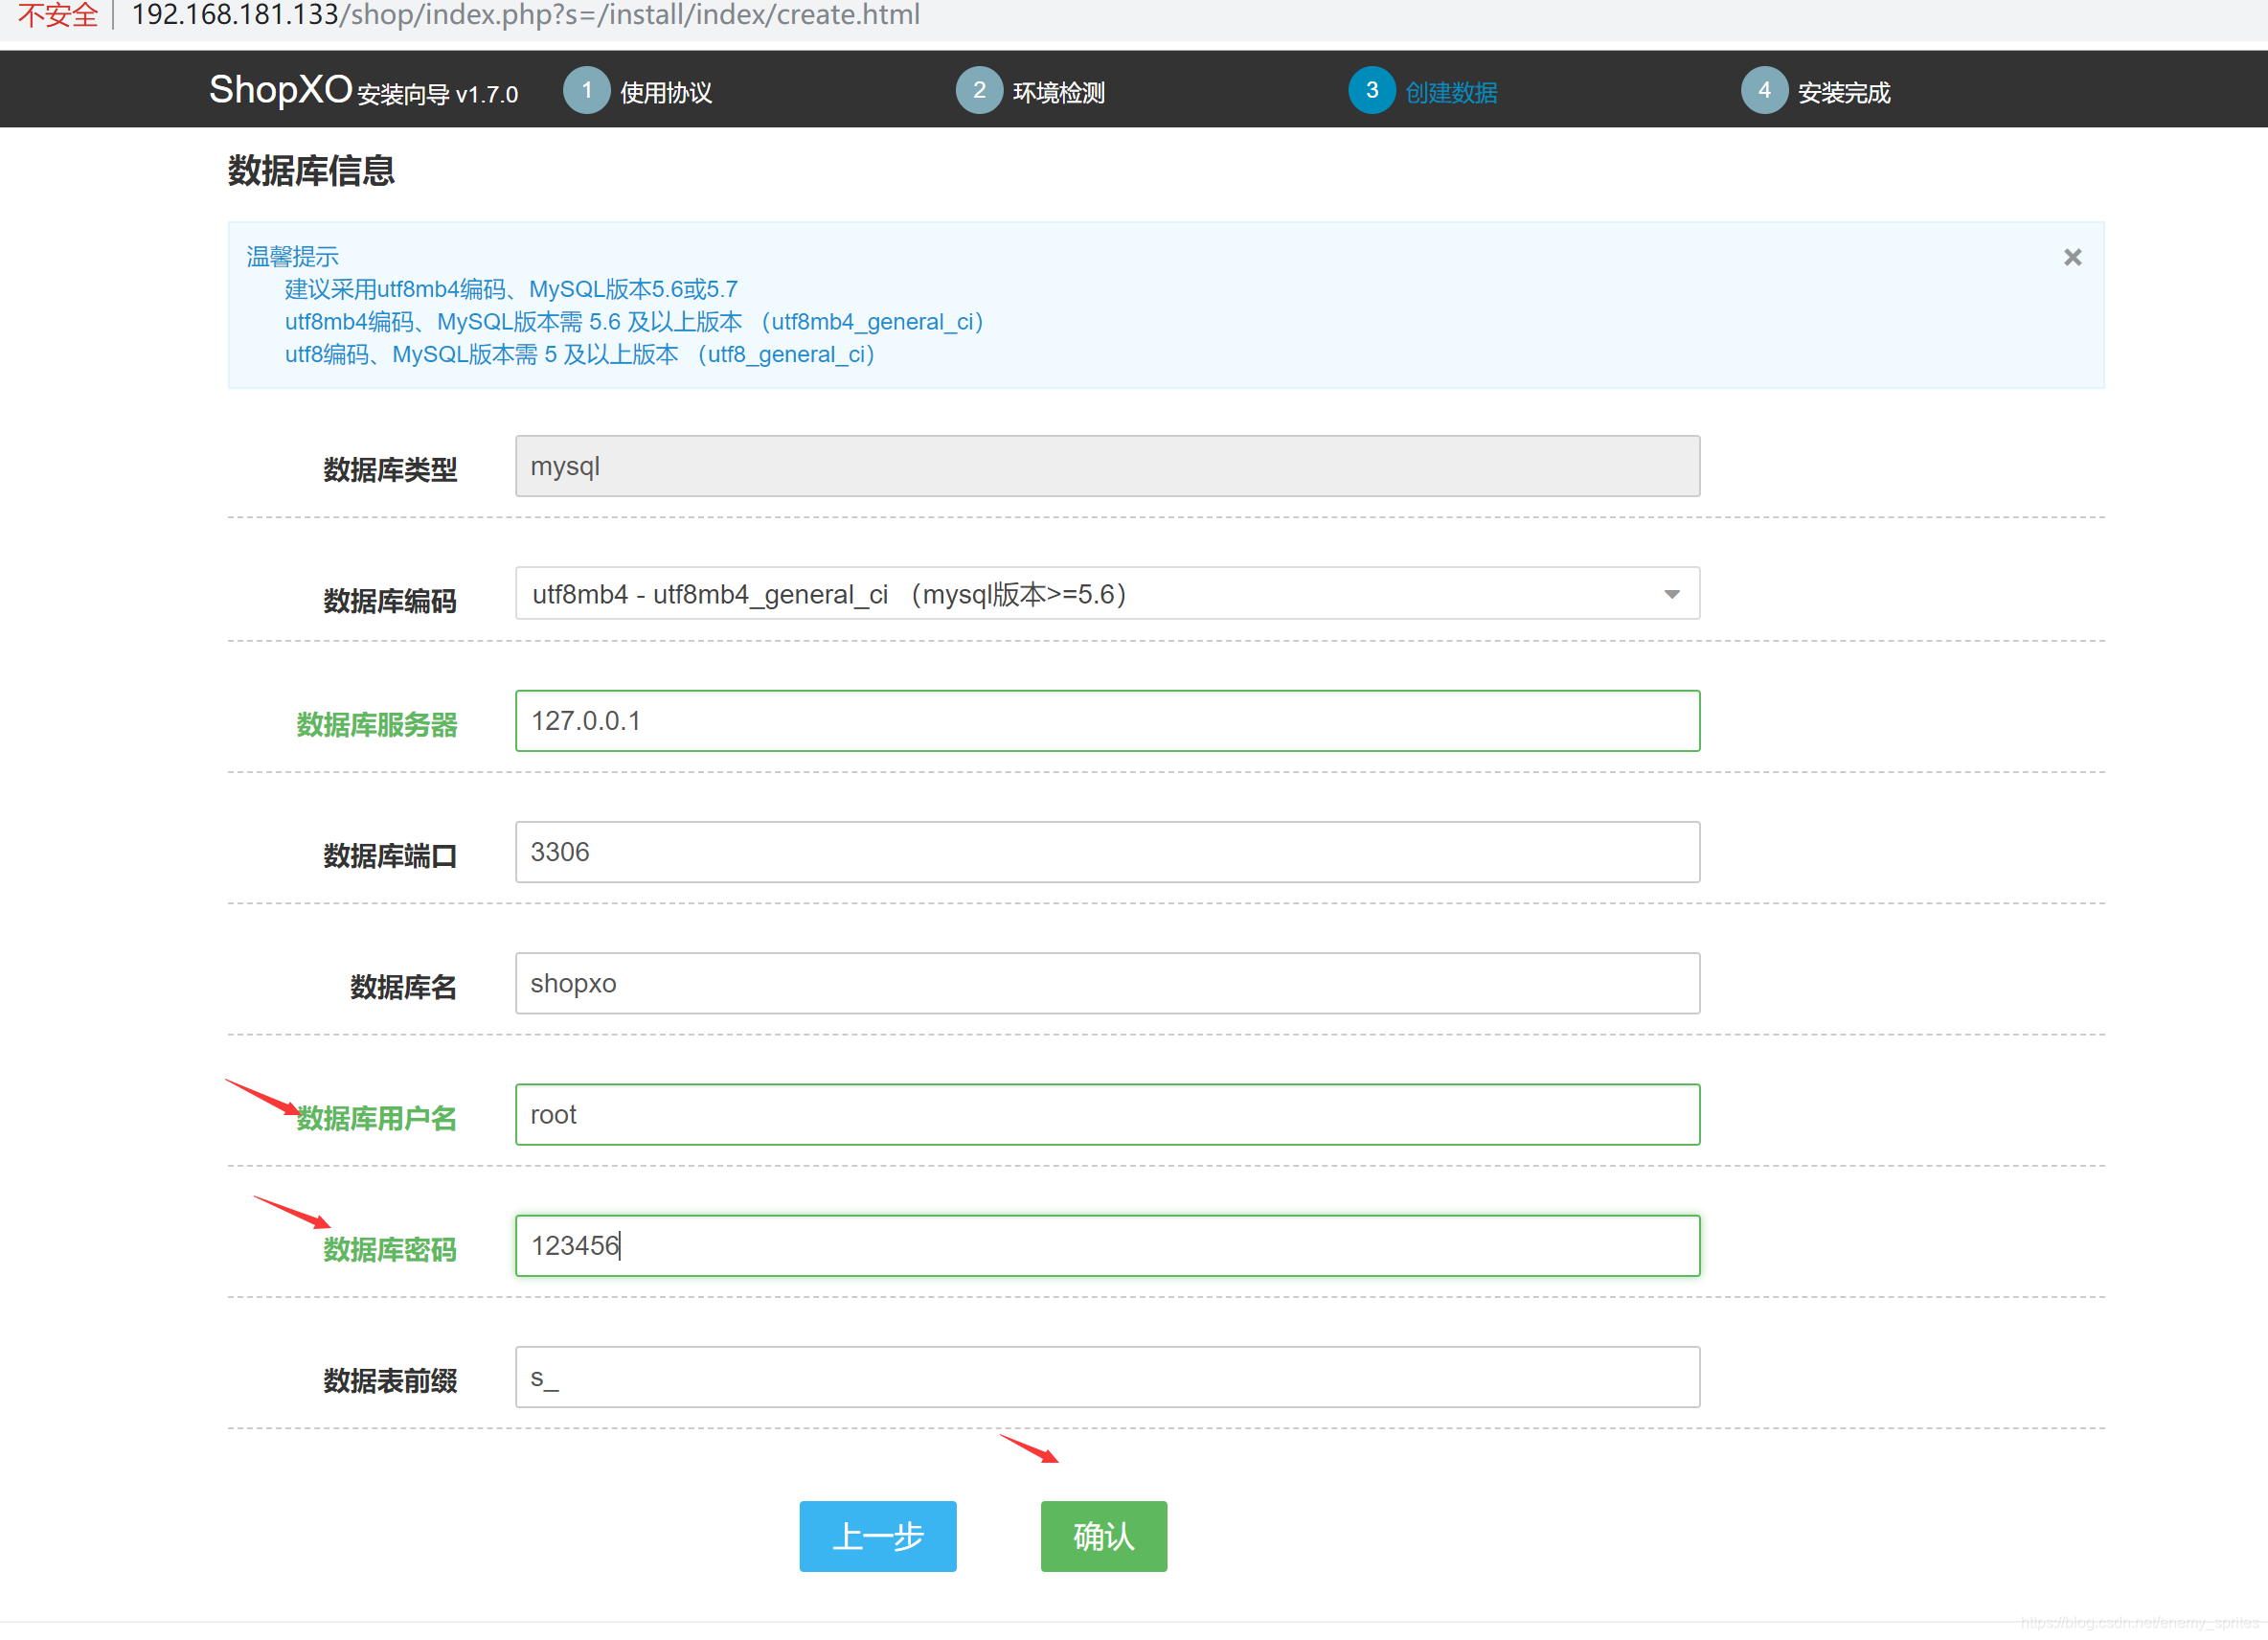
Task: Focus the 数据库名 field showing shopxo
Action: point(1107,983)
